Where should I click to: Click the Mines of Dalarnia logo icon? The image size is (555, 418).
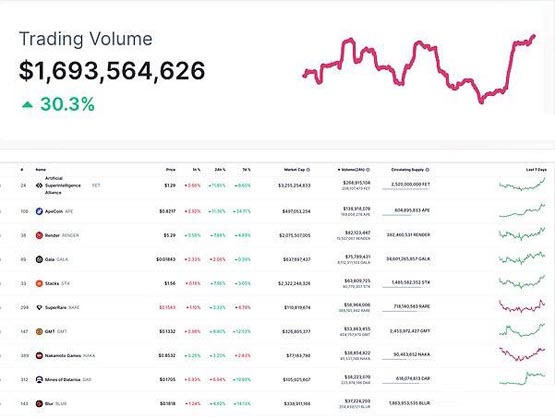coord(39,380)
